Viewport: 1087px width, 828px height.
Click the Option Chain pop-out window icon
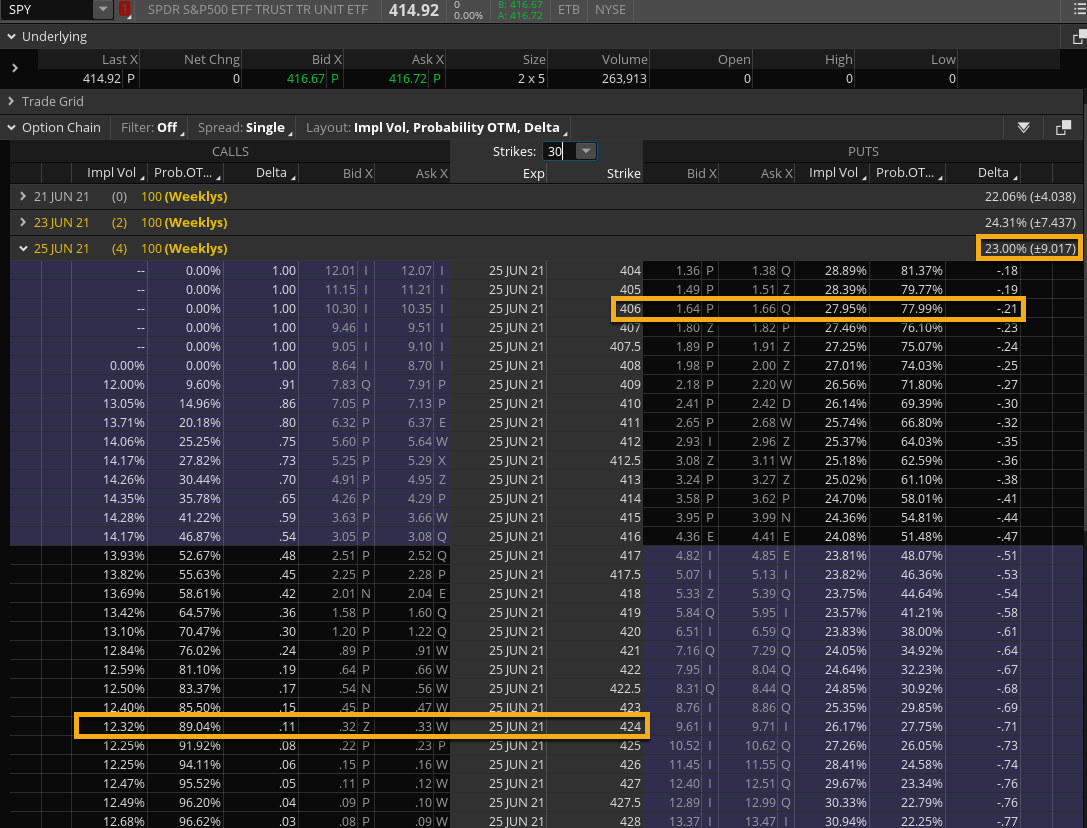pyautogui.click(x=1063, y=128)
